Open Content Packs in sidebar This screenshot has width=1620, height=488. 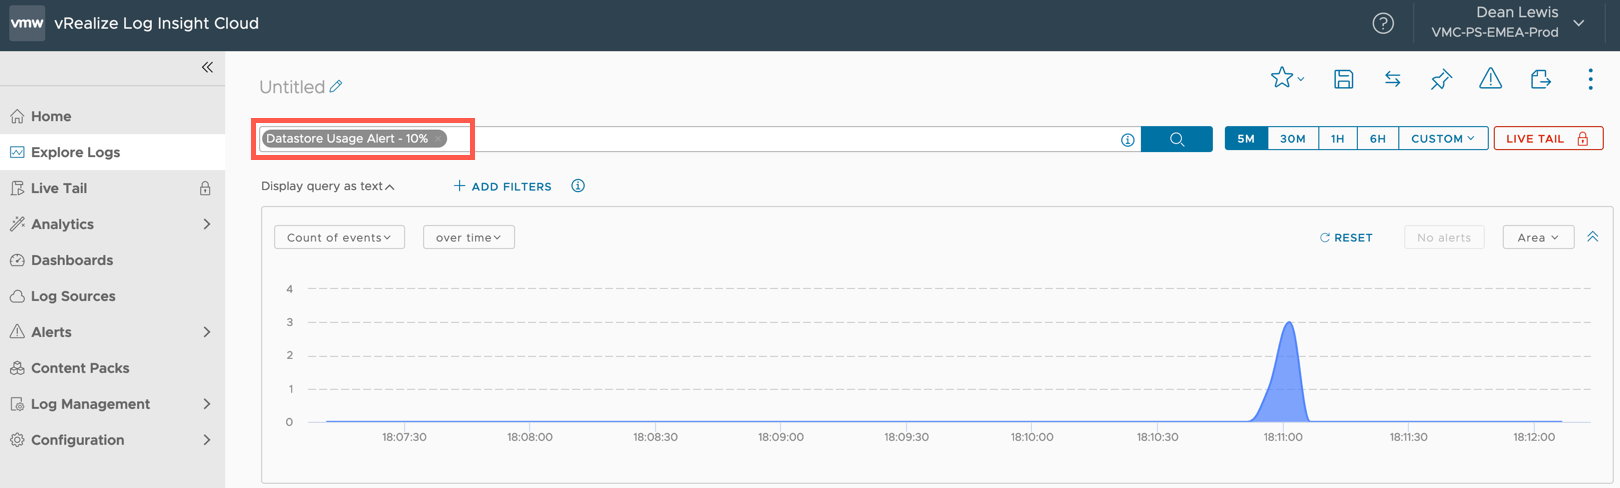click(112, 368)
